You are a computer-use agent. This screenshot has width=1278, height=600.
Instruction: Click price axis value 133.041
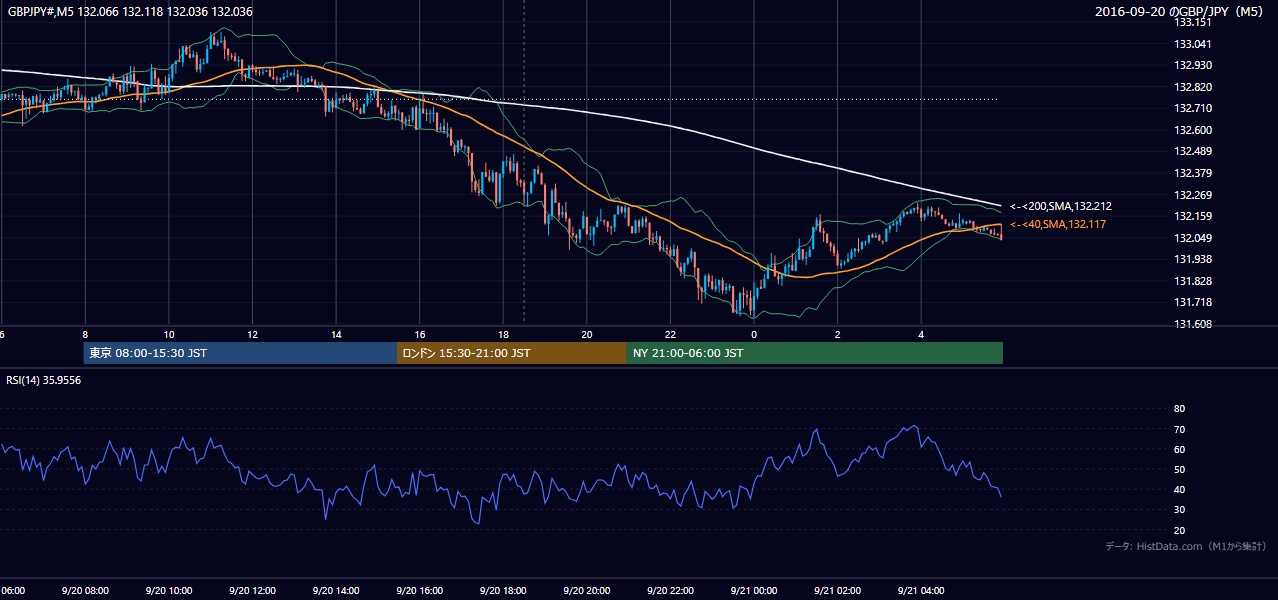click(x=1192, y=44)
